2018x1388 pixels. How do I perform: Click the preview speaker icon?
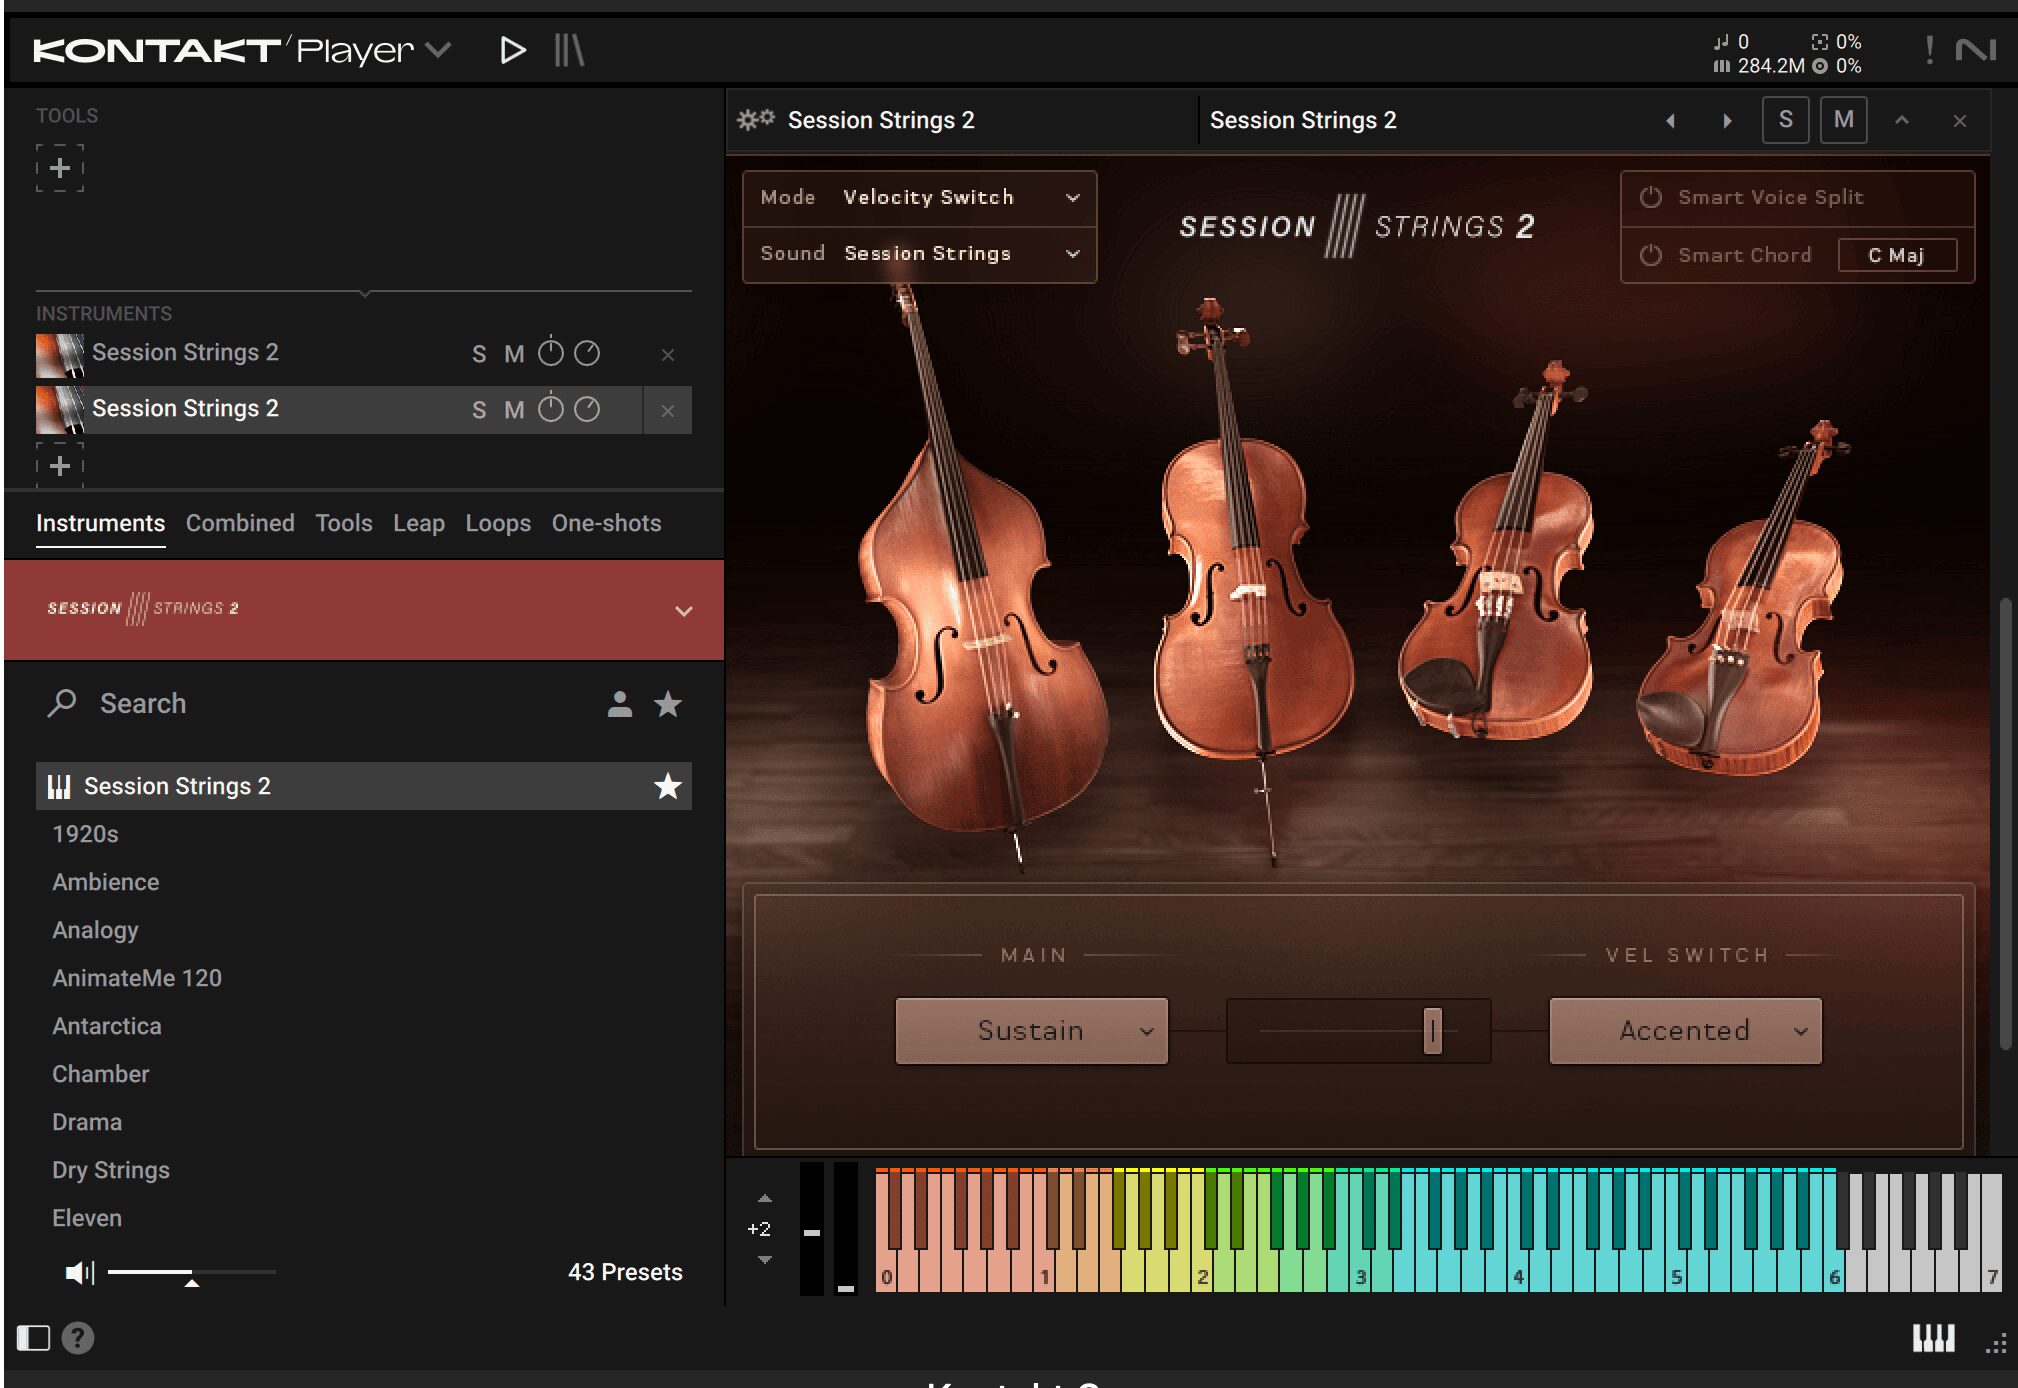[79, 1272]
